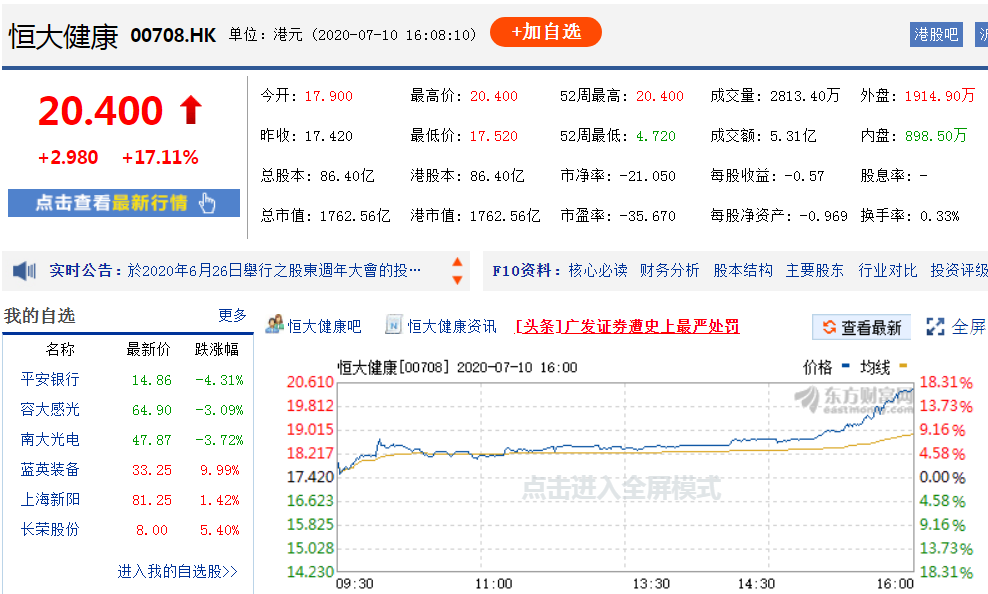Click the fullscreen expand icon beside 全屏
Image resolution: width=988 pixels, height=594 pixels.
935,326
